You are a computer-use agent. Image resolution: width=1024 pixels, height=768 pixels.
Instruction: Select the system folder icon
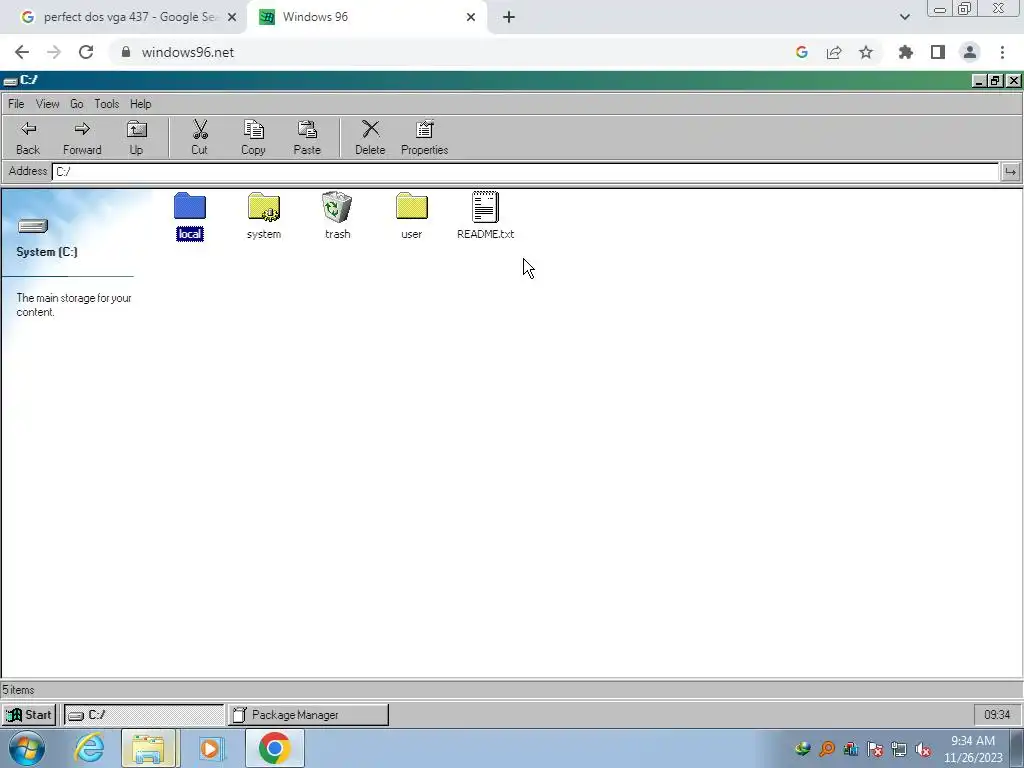click(x=264, y=216)
